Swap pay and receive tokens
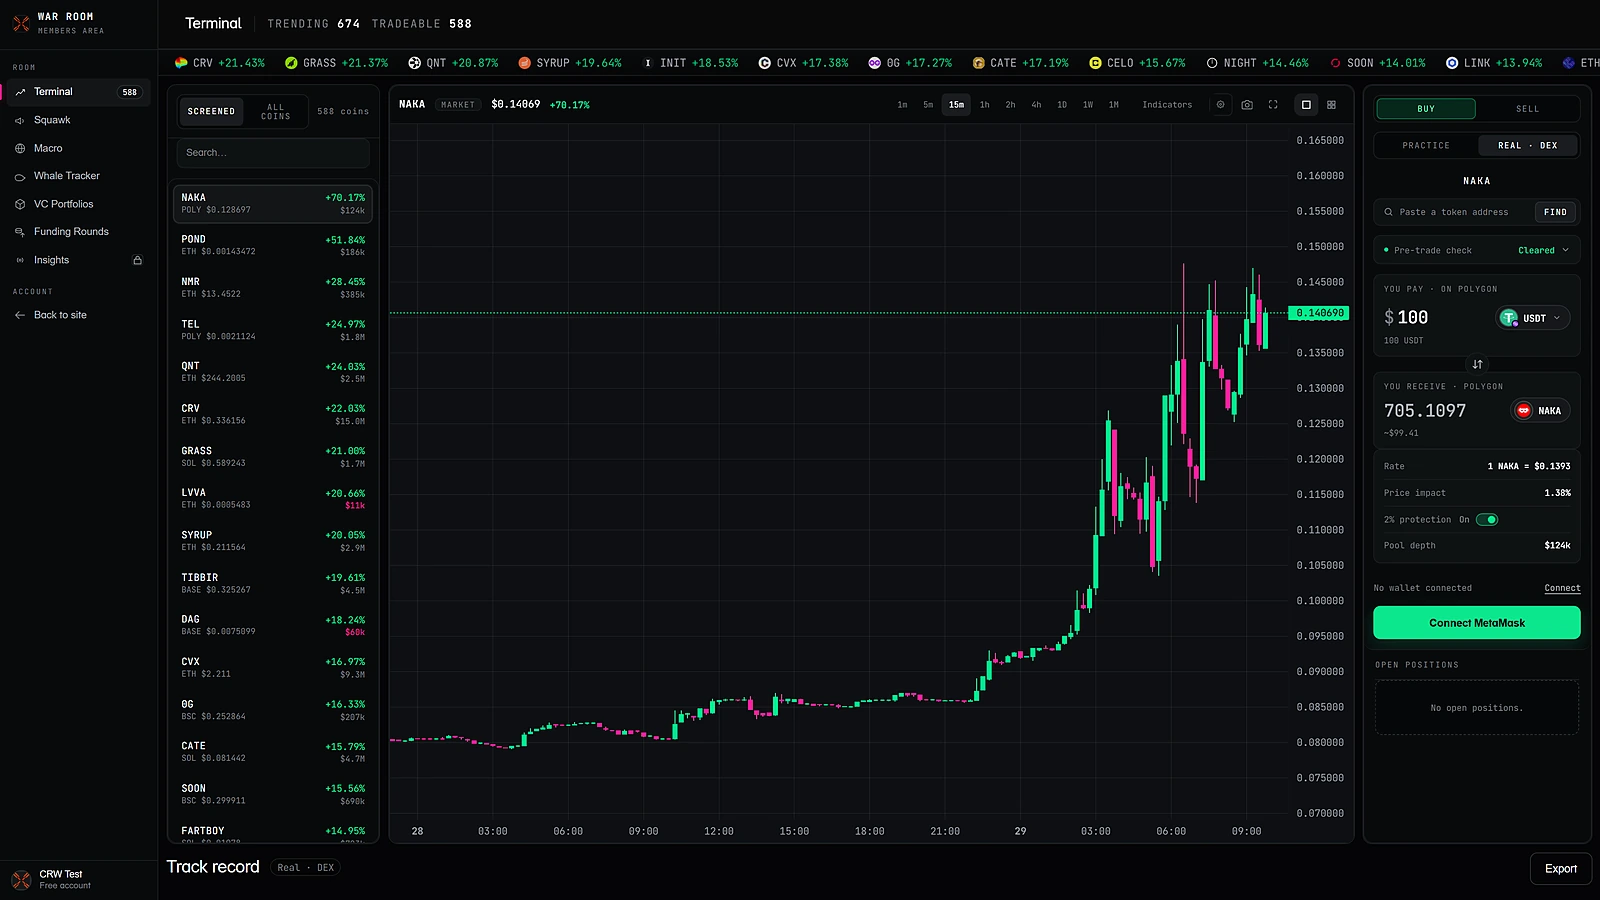This screenshot has height=900, width=1600. [1477, 364]
